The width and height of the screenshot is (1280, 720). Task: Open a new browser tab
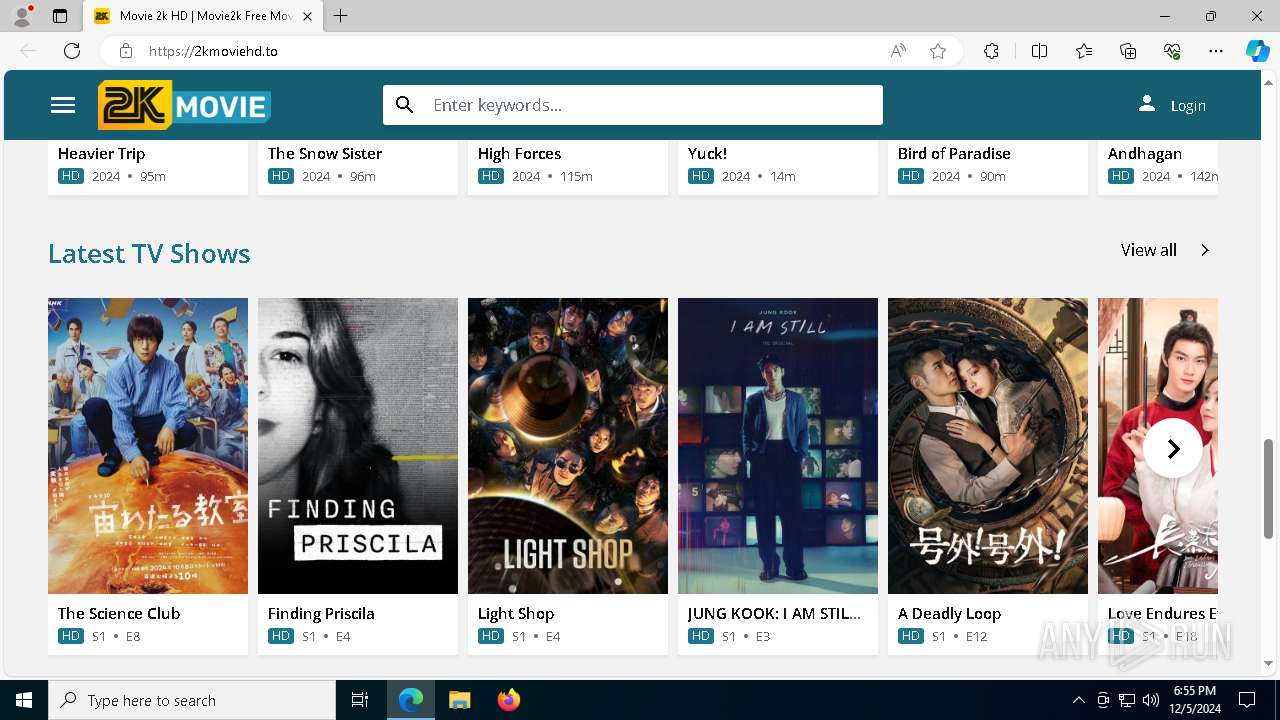click(x=341, y=16)
